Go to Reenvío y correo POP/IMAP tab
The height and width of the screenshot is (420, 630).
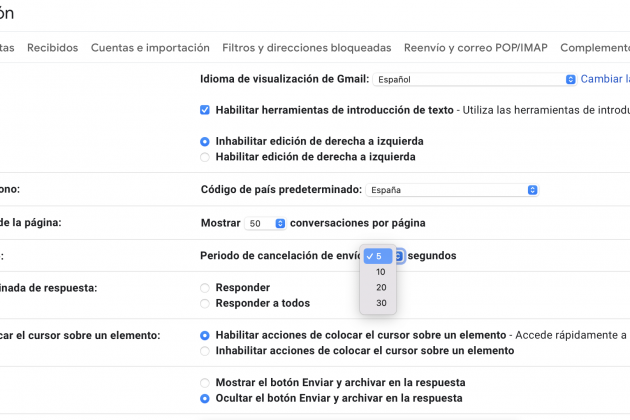(x=475, y=47)
